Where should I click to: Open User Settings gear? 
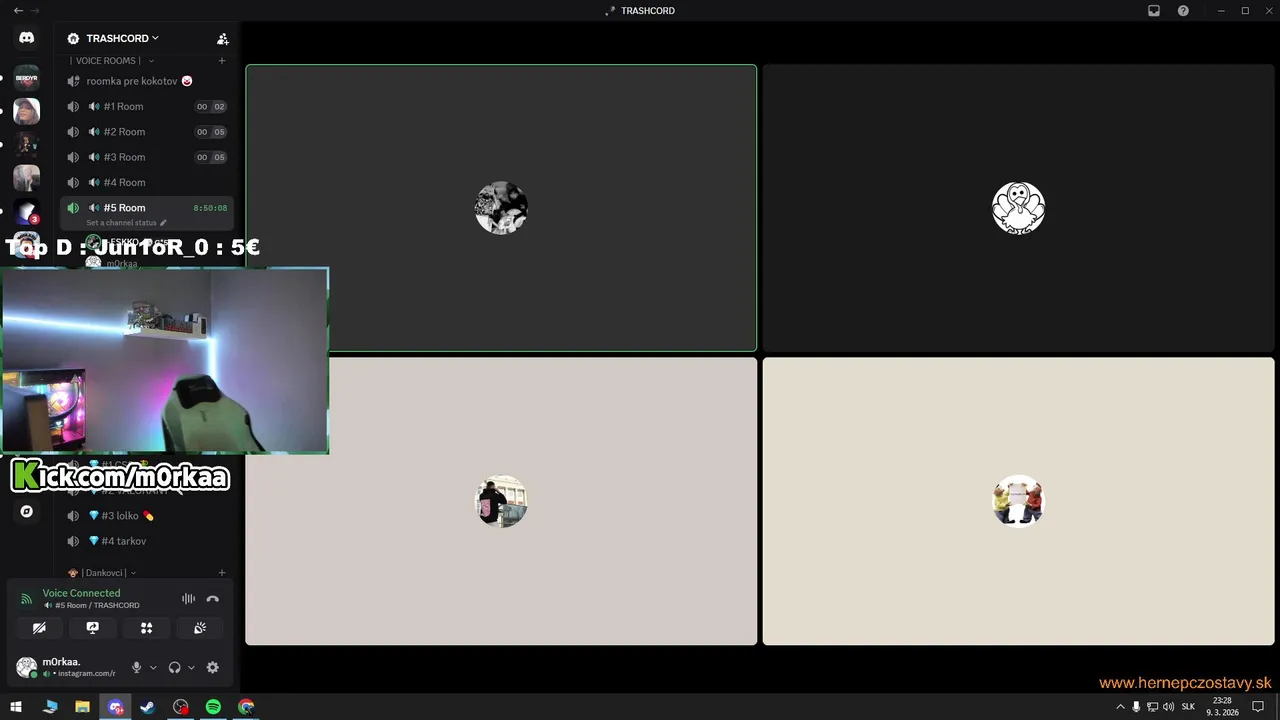click(x=212, y=667)
